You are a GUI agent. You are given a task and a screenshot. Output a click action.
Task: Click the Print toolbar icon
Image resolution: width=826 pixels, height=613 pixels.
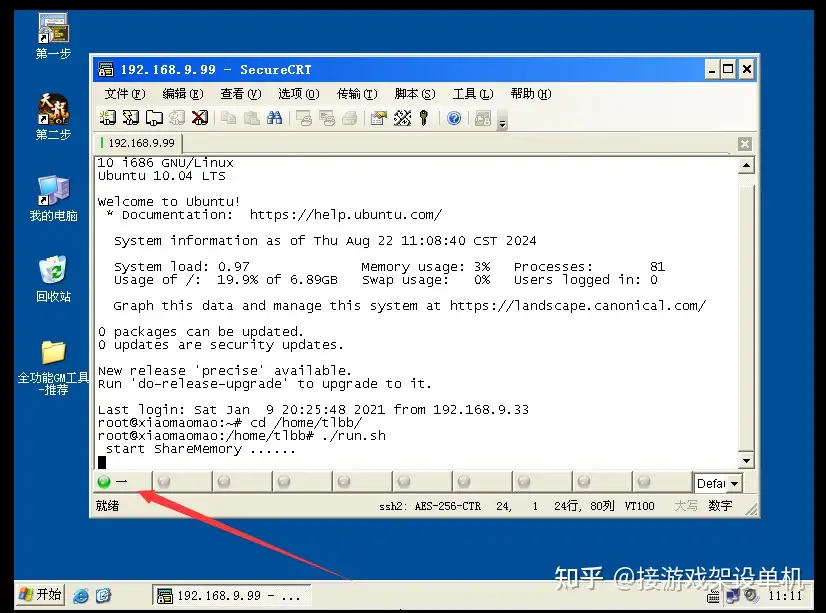(350, 117)
